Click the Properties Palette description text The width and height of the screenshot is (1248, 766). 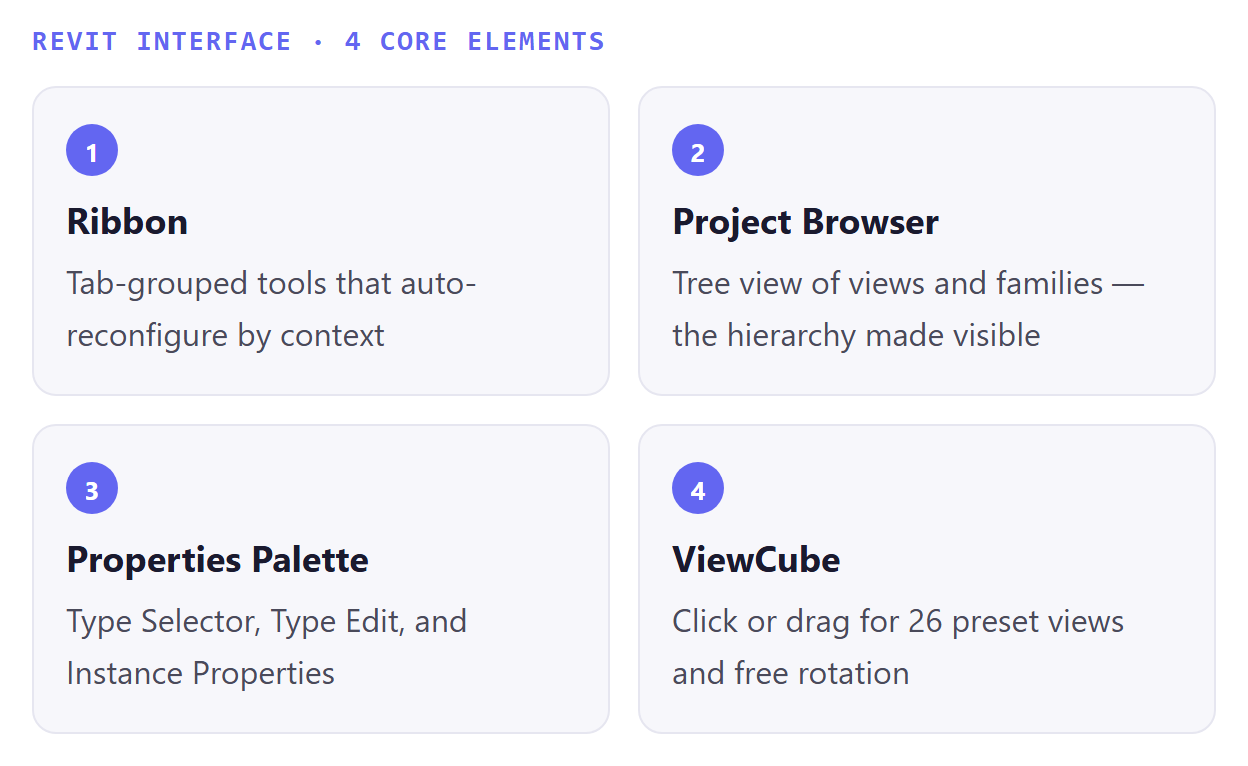[x=267, y=647]
